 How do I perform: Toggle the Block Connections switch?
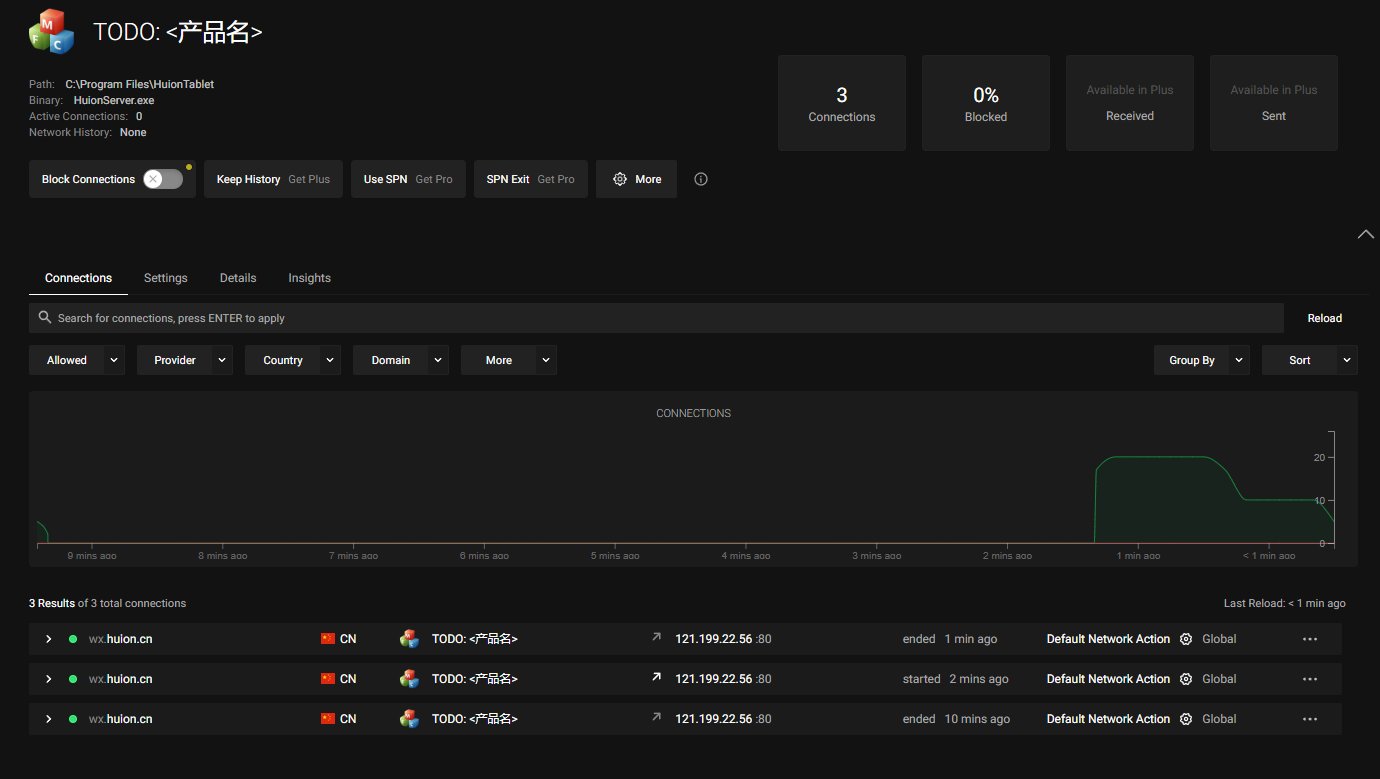[163, 179]
